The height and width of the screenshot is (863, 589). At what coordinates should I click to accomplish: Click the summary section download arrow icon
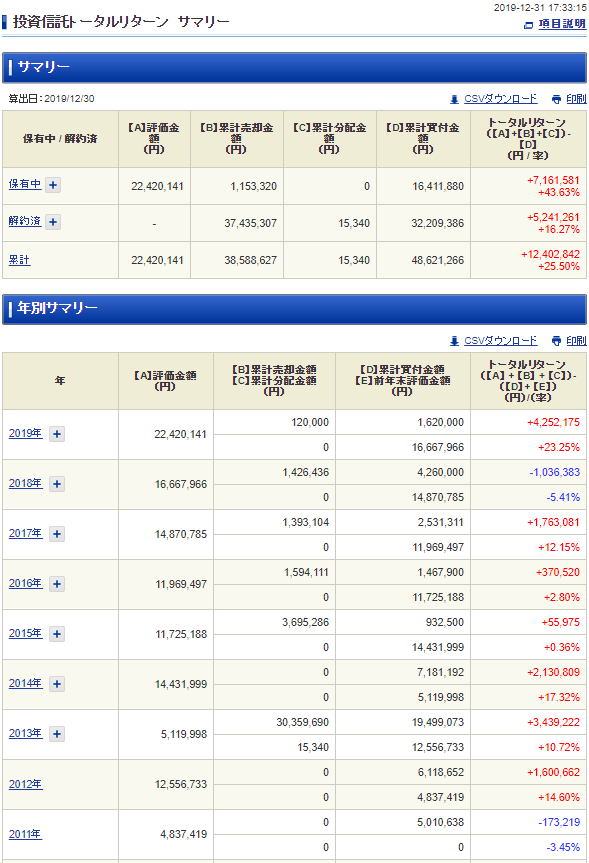pos(454,99)
